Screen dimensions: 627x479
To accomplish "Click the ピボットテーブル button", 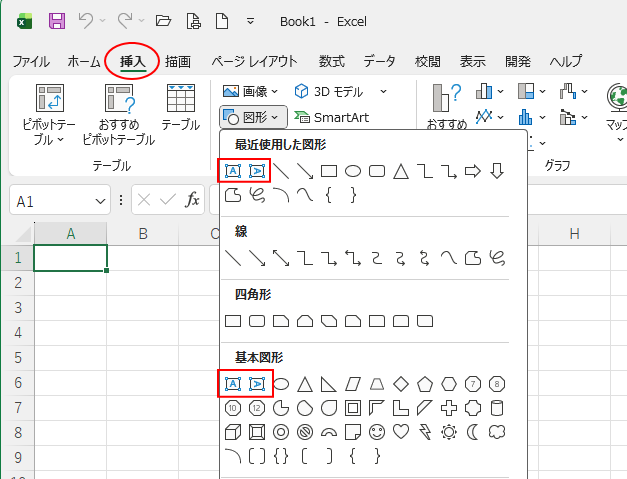I will (49, 114).
